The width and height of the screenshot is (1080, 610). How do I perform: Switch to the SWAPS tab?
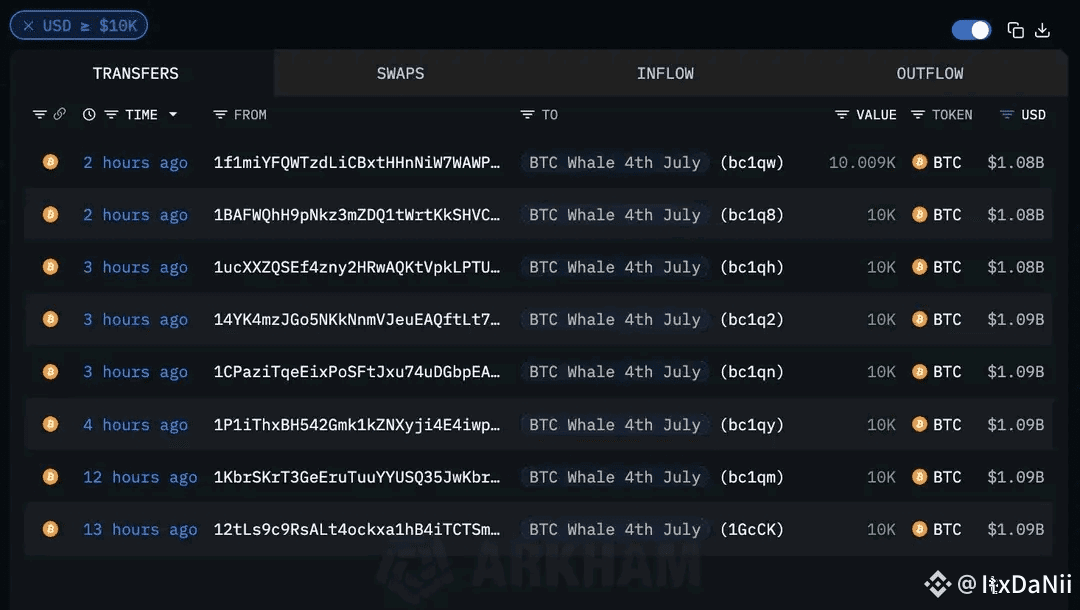(x=400, y=73)
